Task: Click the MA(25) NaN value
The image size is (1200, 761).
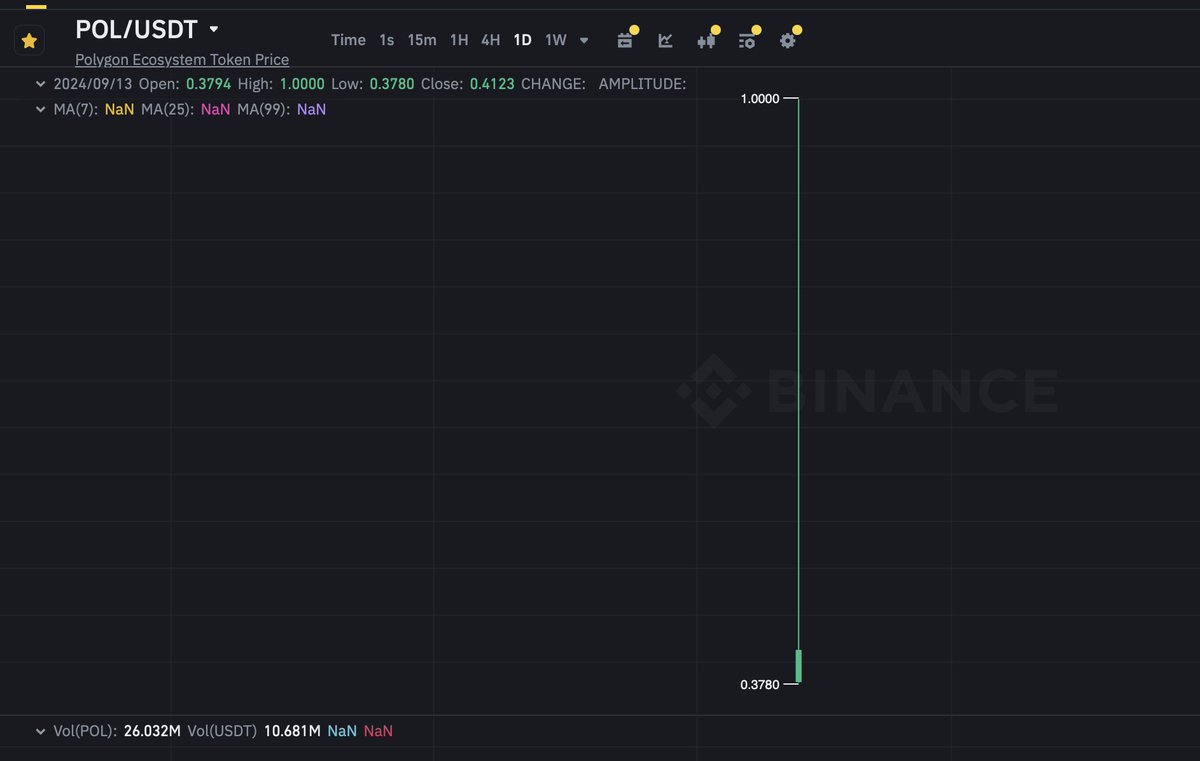Action: point(215,109)
